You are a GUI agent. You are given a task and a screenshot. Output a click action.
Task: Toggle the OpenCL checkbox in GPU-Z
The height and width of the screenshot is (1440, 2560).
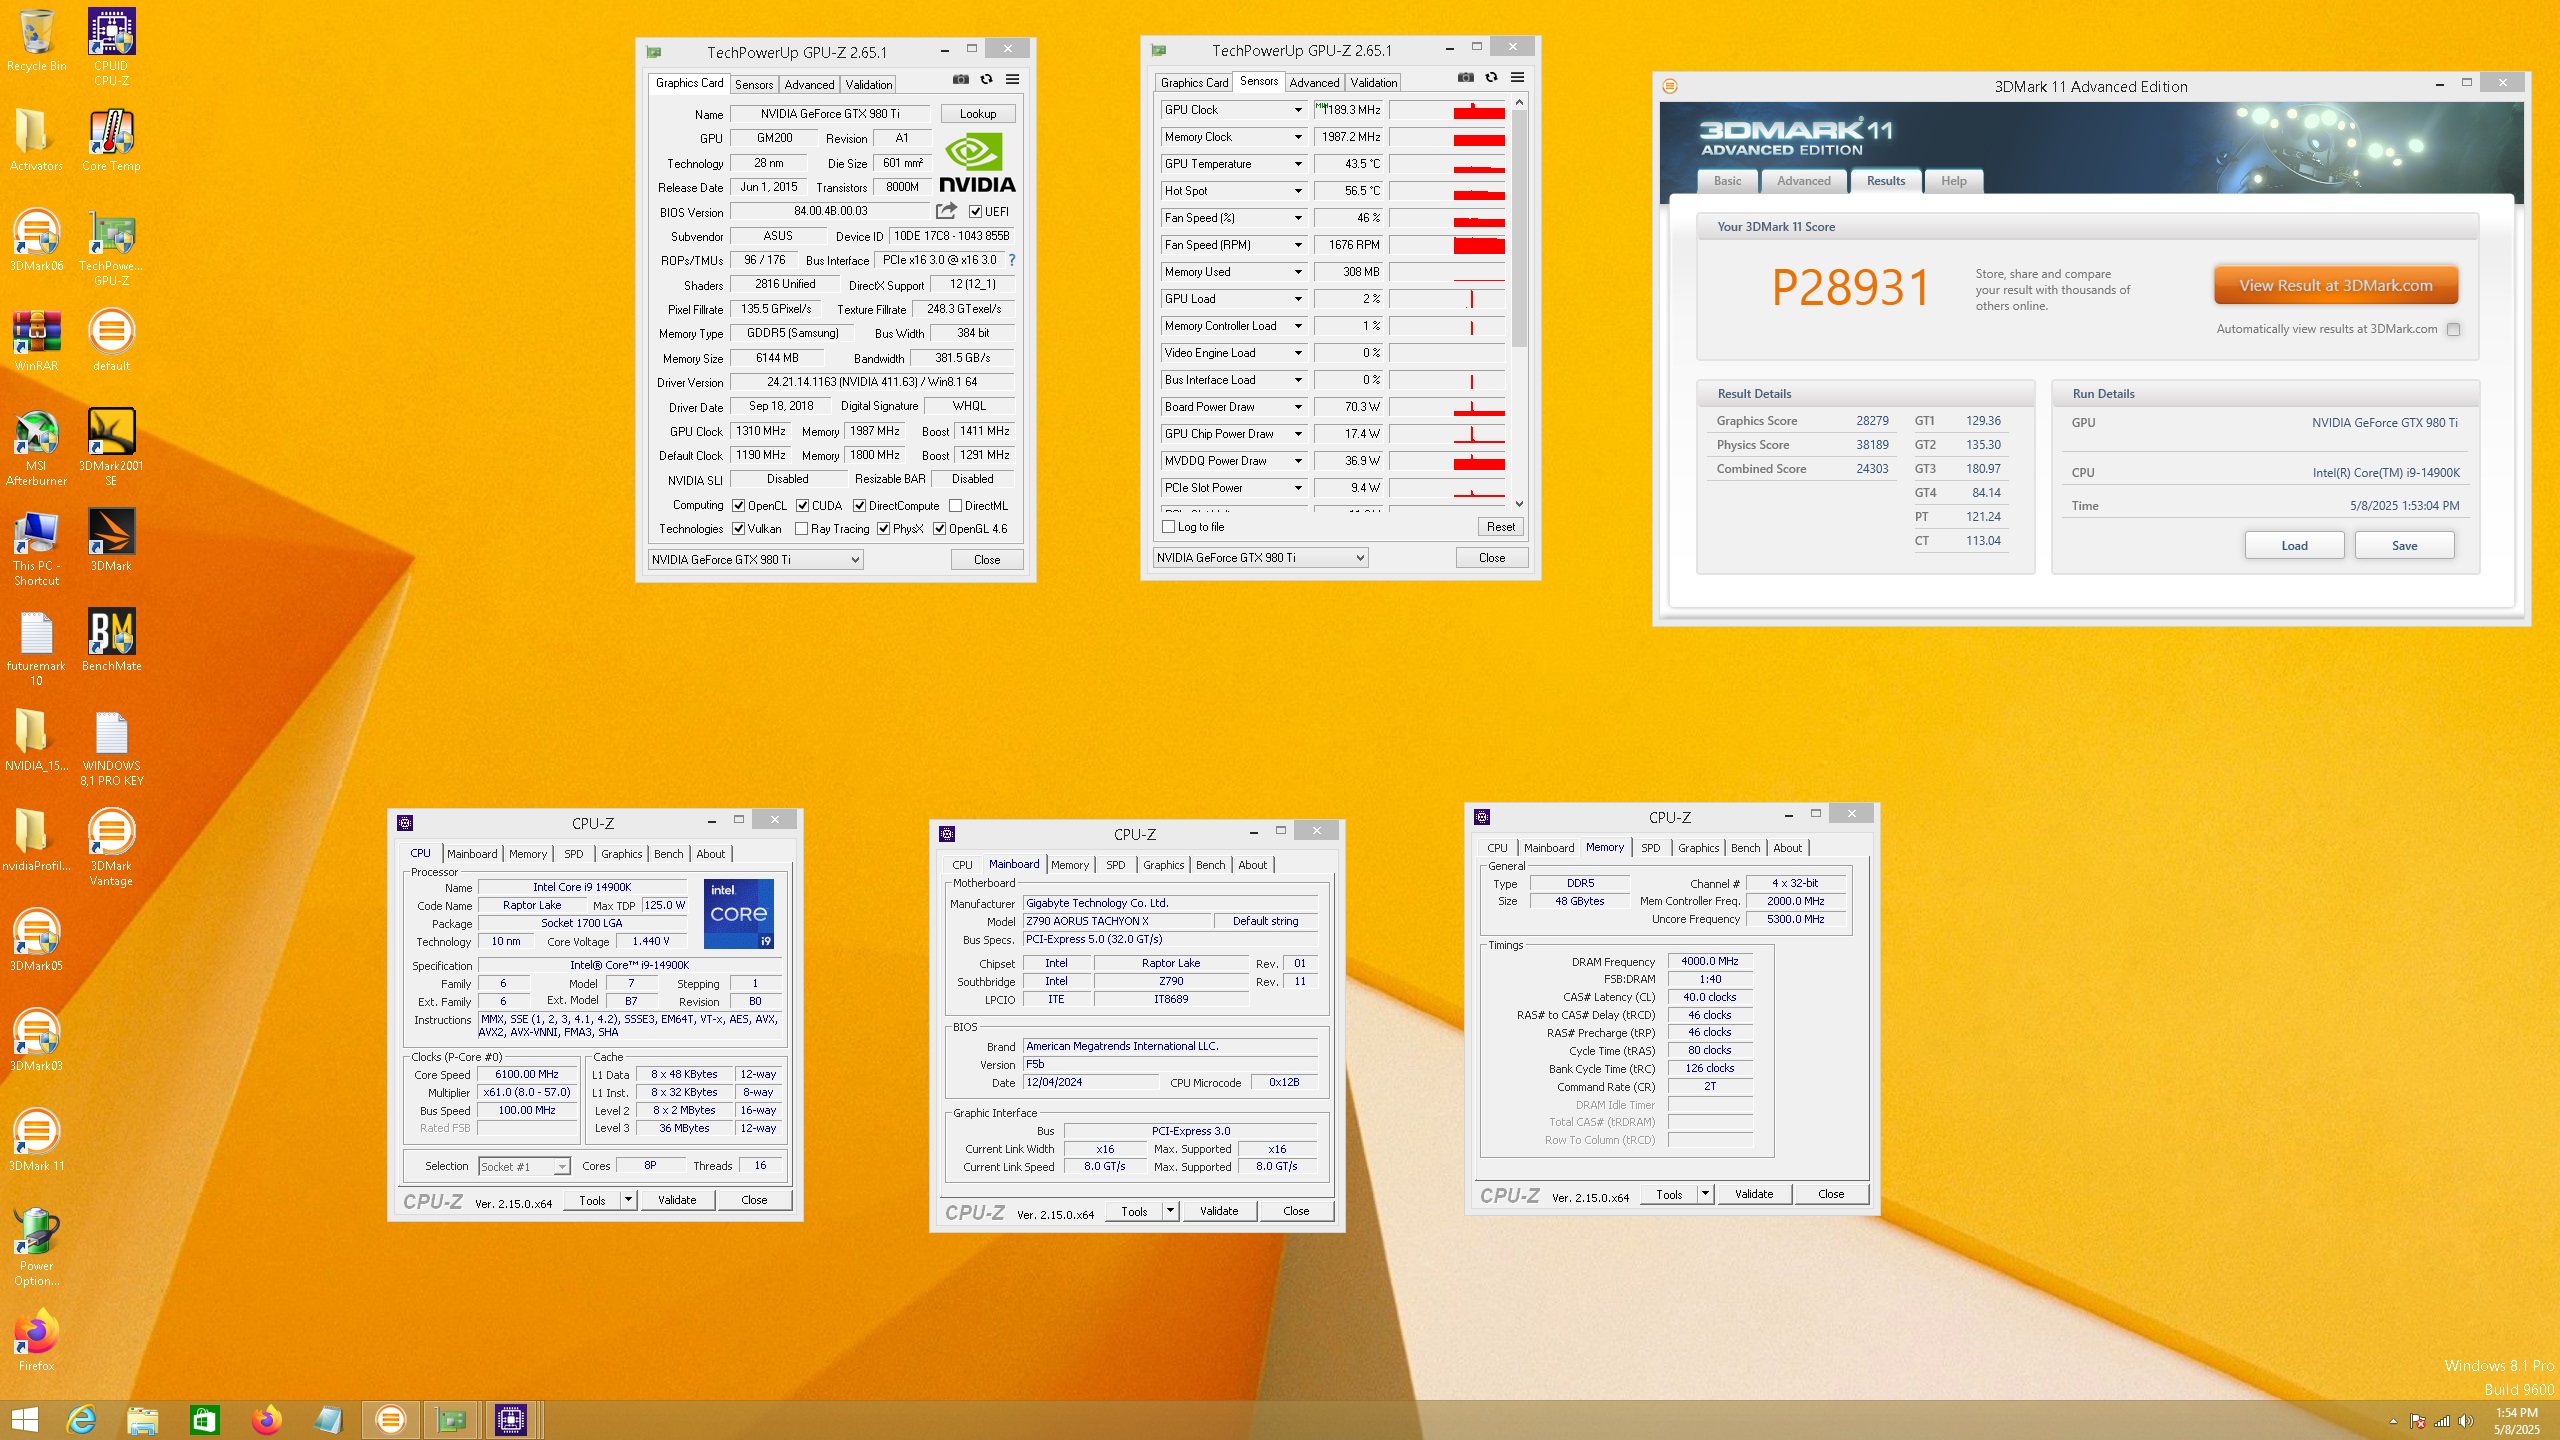[738, 505]
